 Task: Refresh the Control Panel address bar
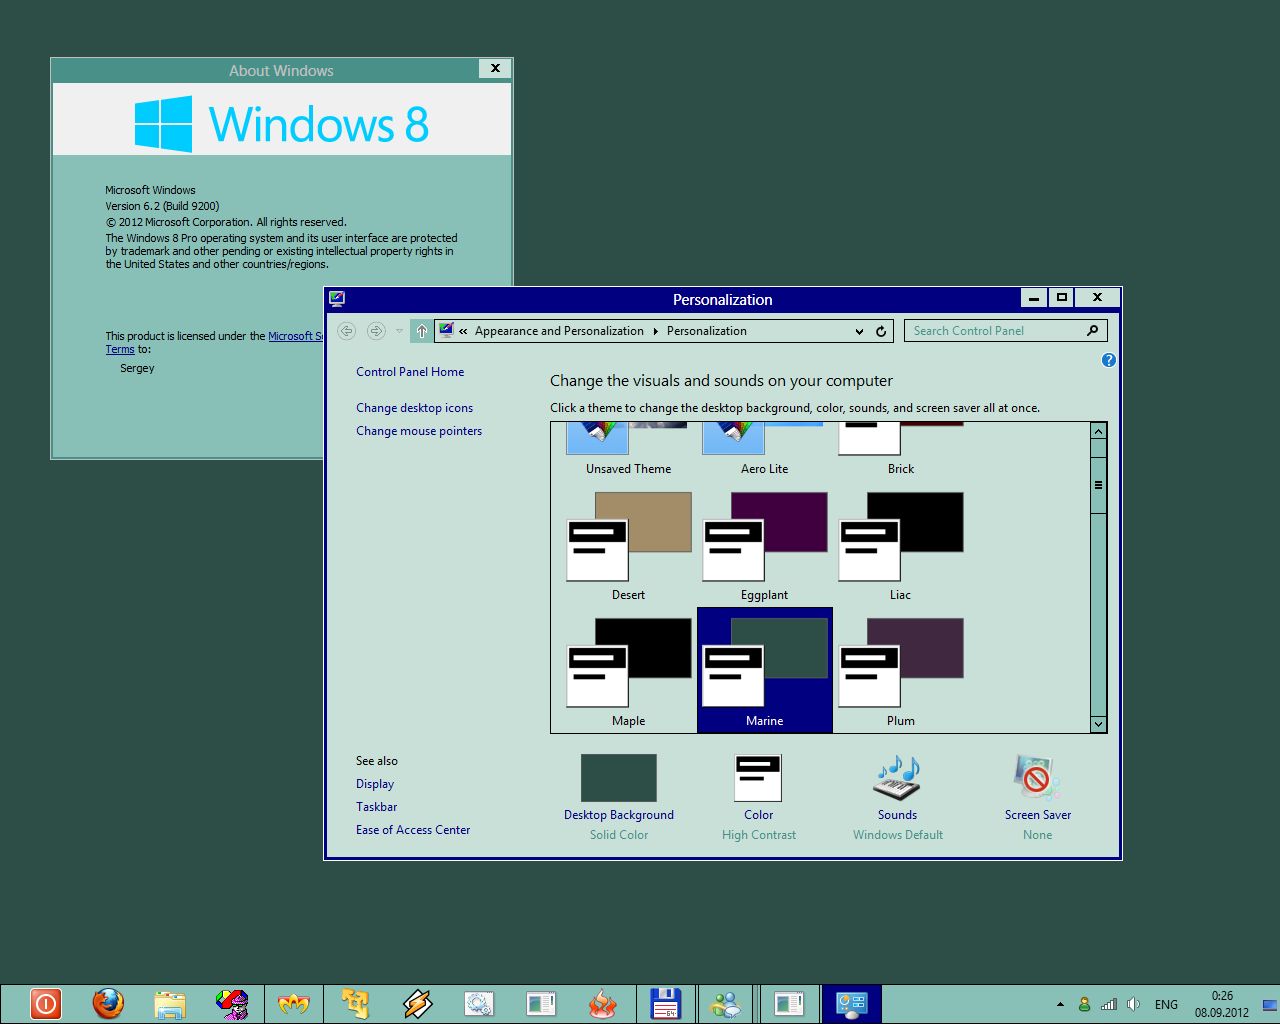click(881, 331)
